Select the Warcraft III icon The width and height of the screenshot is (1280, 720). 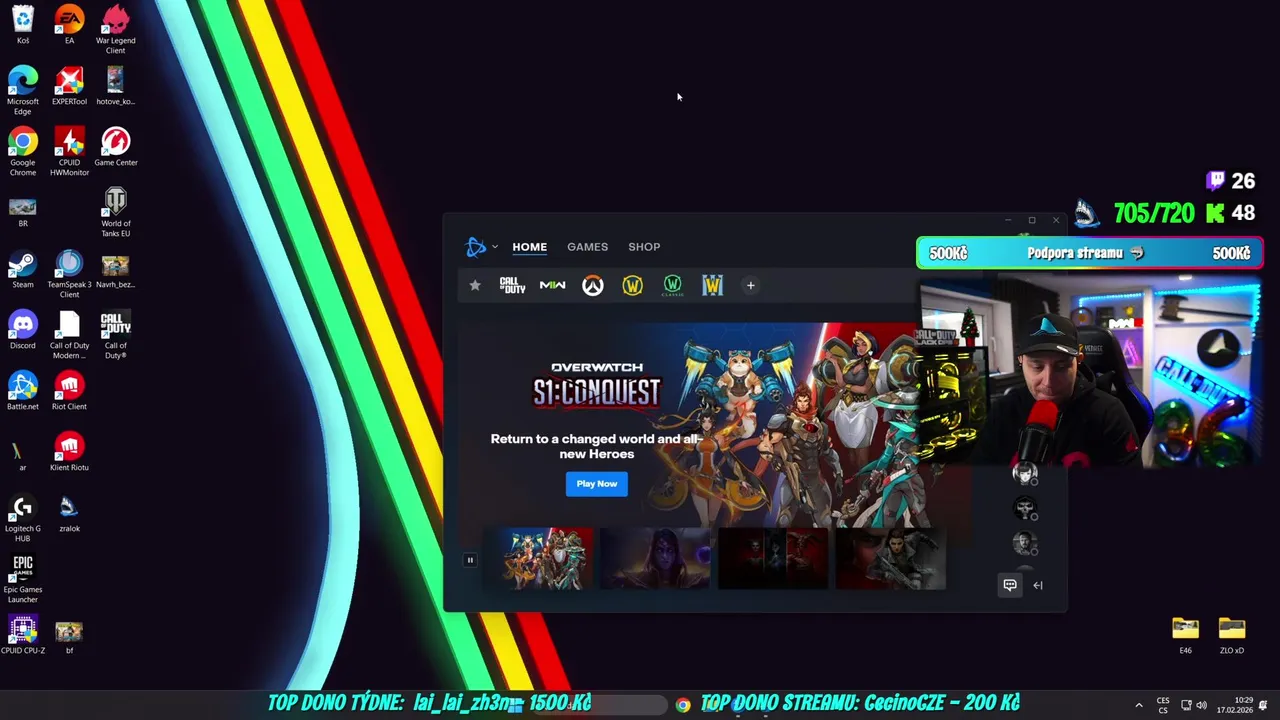click(x=712, y=286)
